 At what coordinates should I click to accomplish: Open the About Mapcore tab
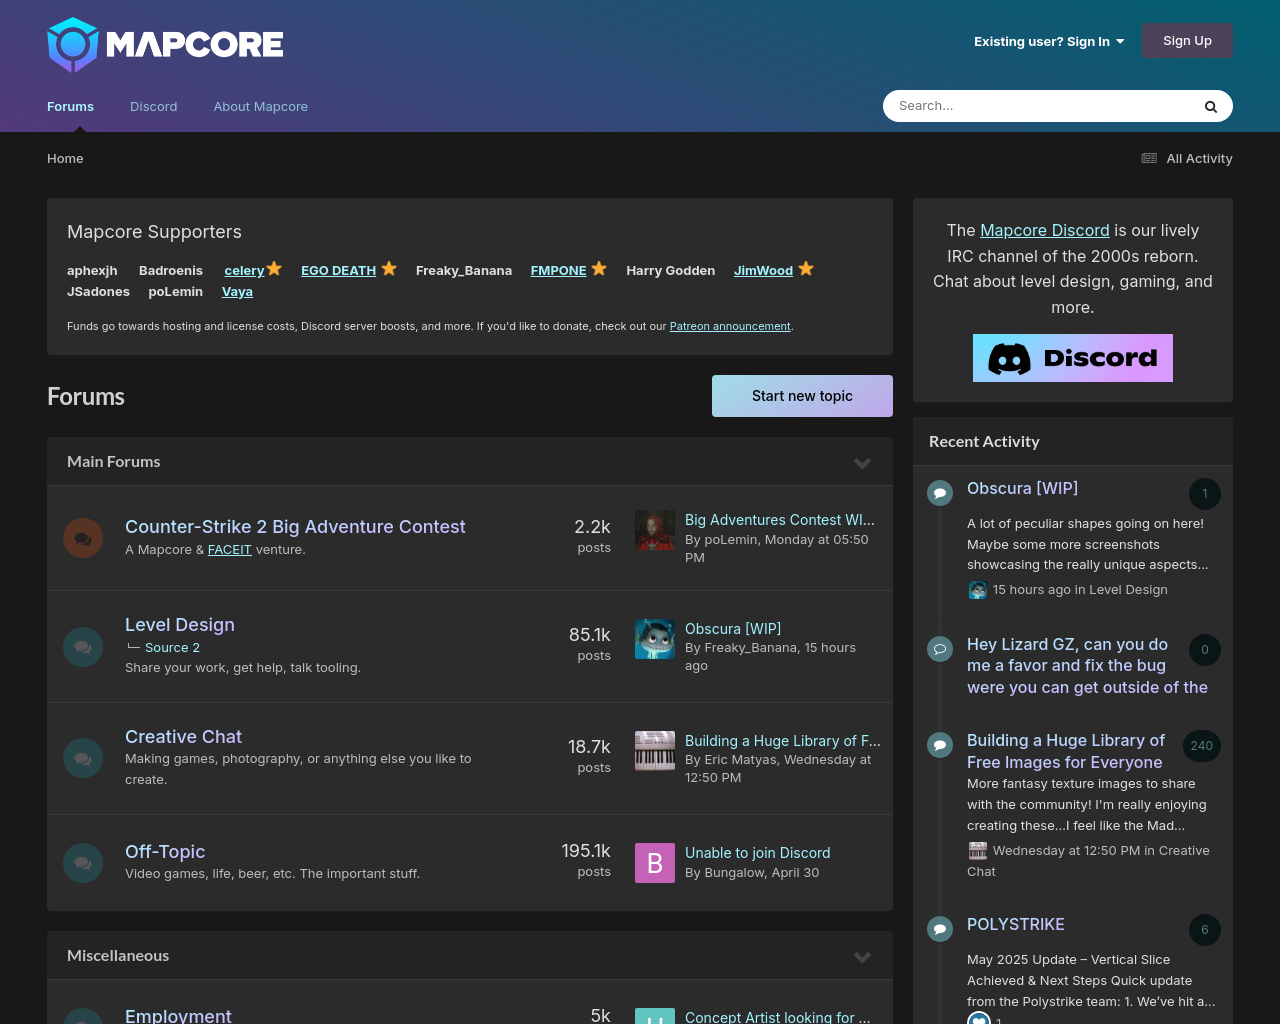click(x=260, y=106)
